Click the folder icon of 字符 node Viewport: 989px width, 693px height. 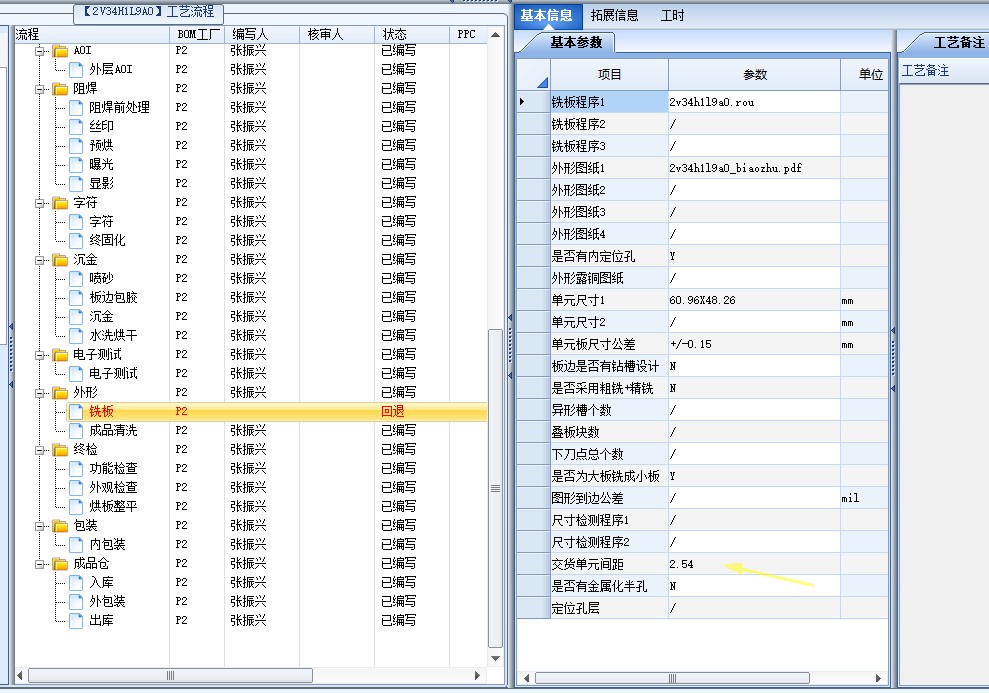60,202
